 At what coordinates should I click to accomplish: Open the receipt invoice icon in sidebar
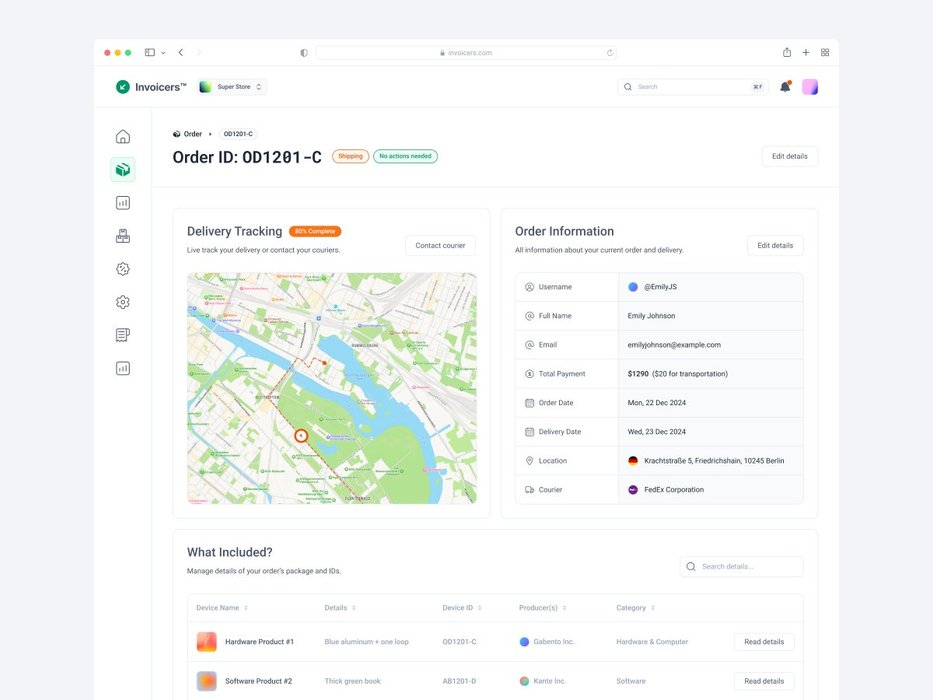(123, 335)
